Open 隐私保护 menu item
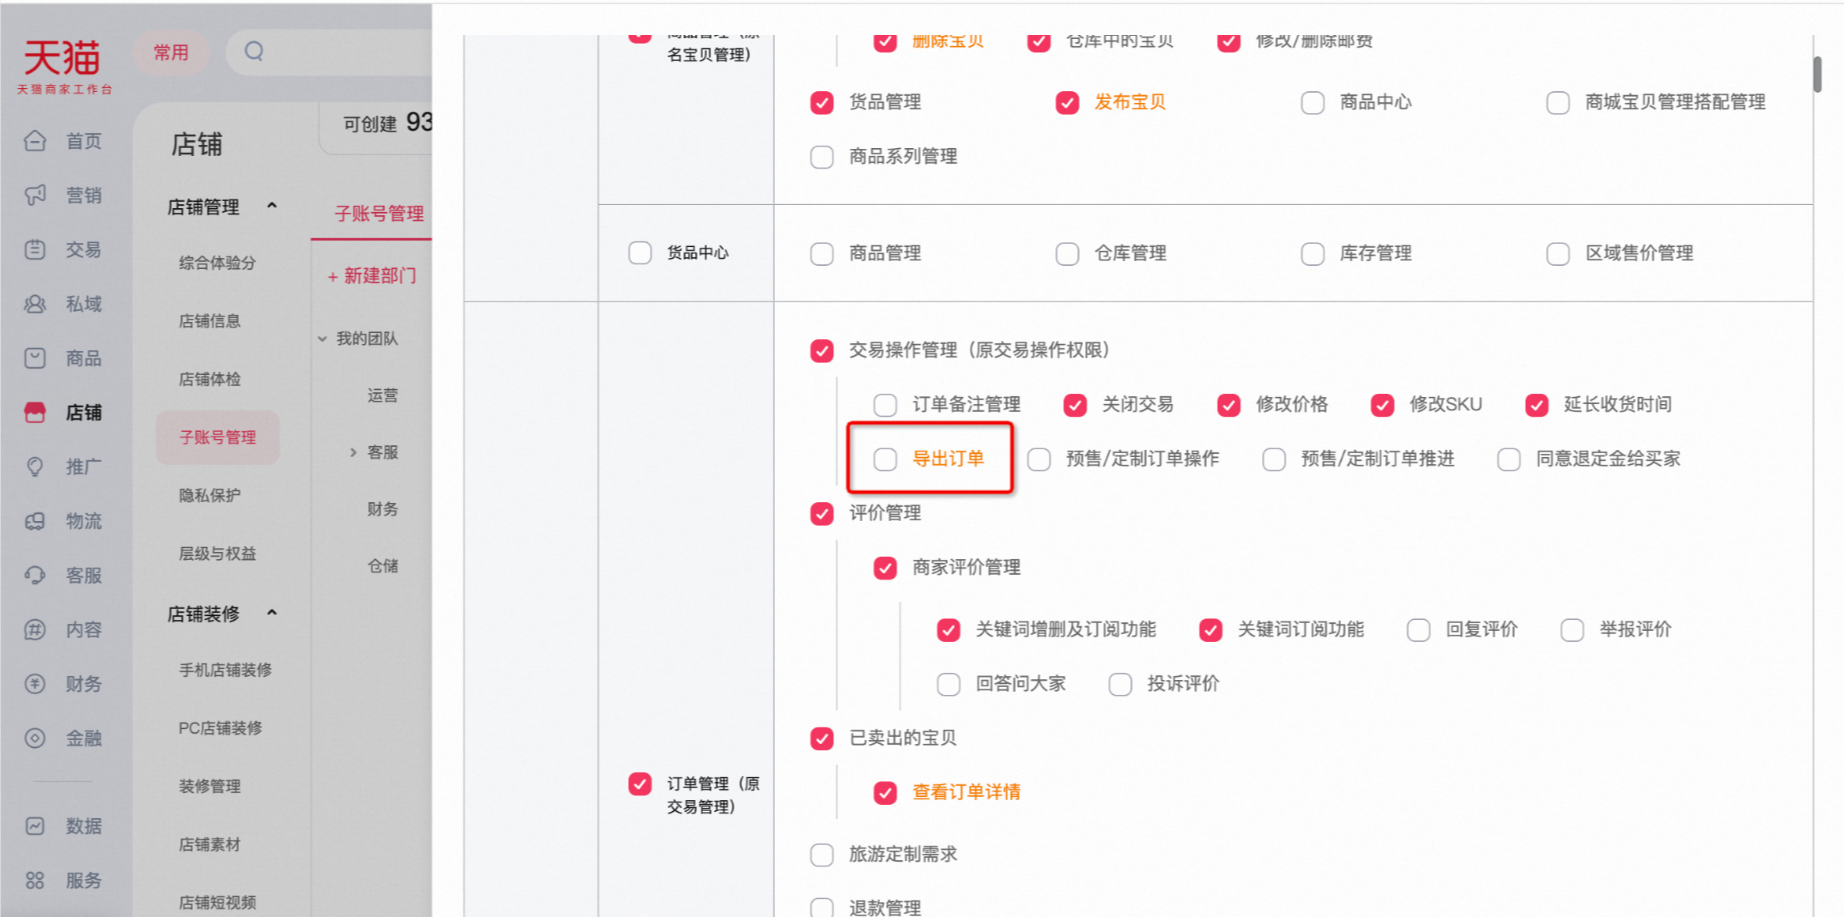The height and width of the screenshot is (917, 1844). tap(209, 495)
